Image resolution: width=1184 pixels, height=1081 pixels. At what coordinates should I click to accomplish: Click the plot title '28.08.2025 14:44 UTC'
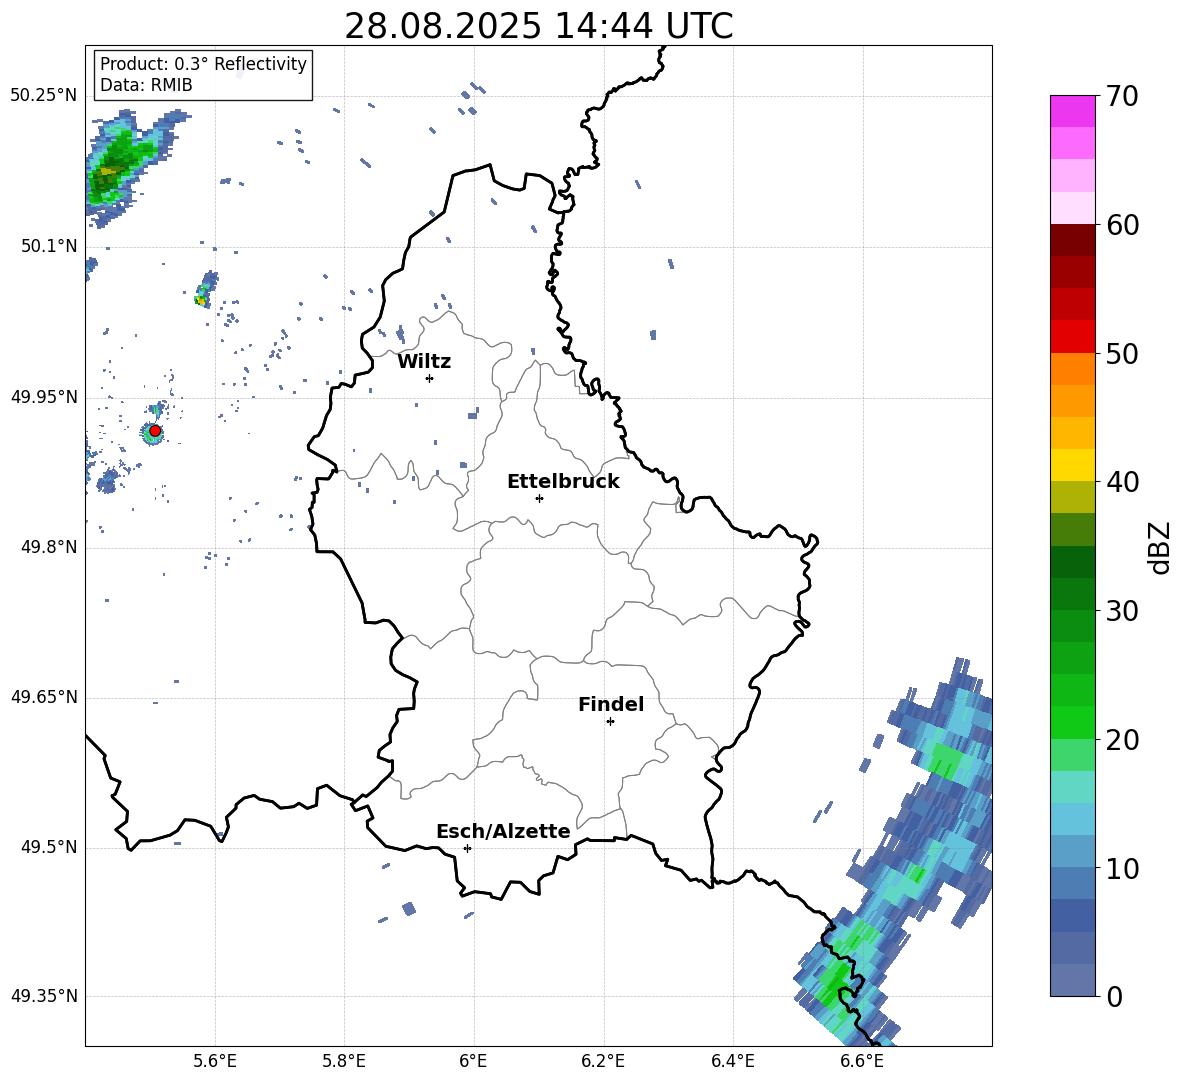tap(538, 26)
